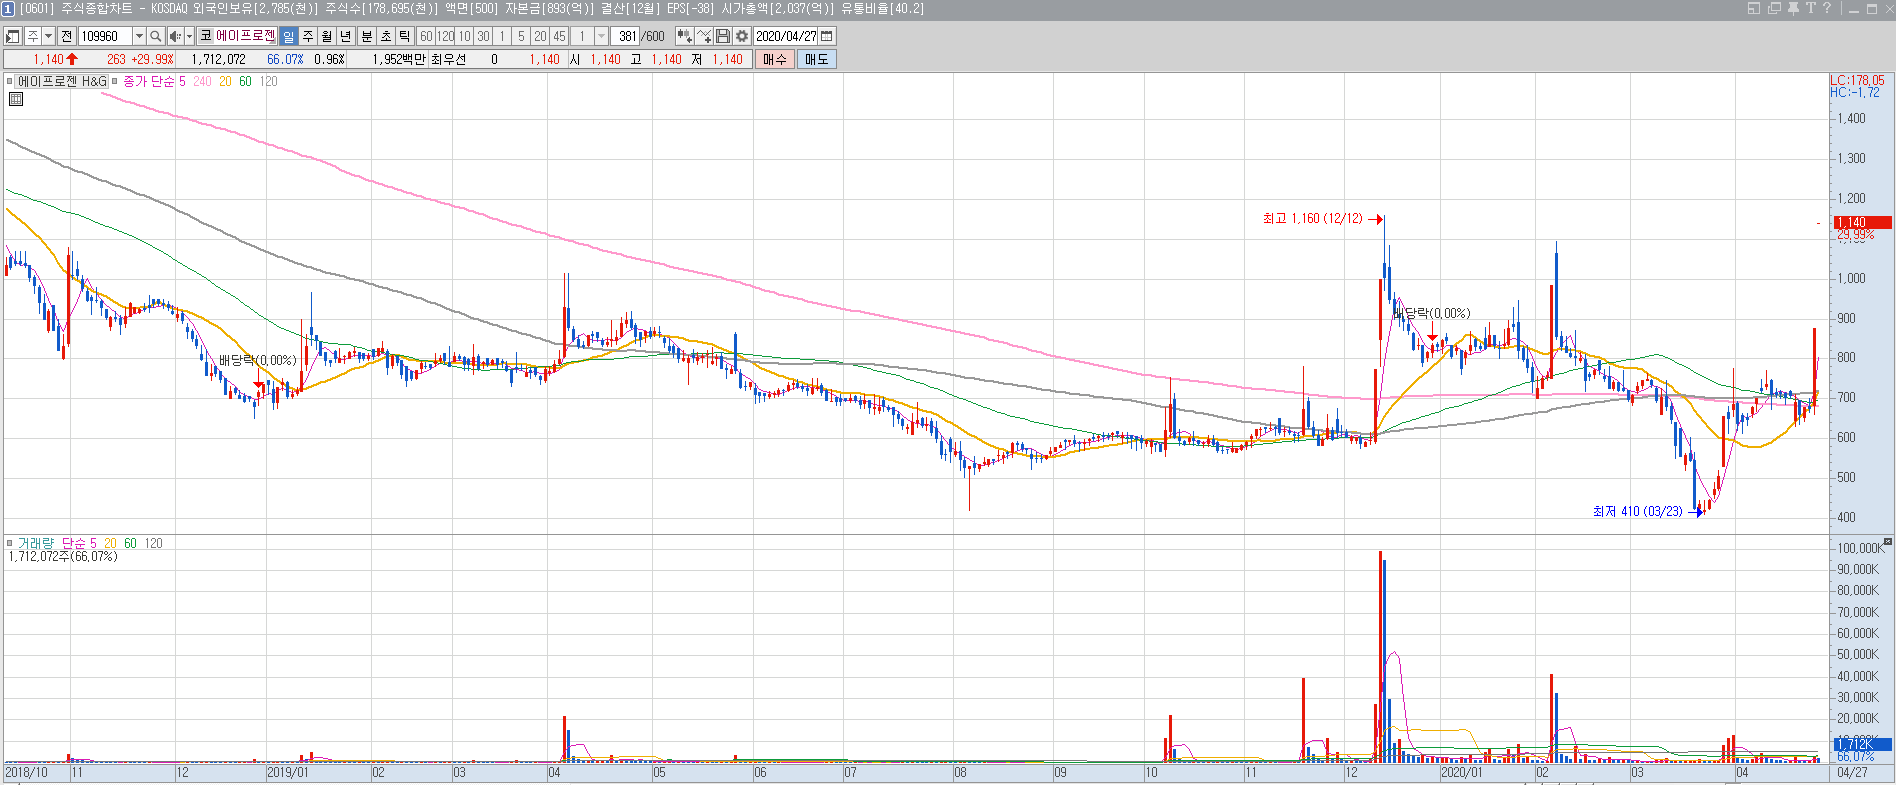Screen dimensions: 1896x785
Task: Click the magnifier stock search icon
Action: click(156, 36)
